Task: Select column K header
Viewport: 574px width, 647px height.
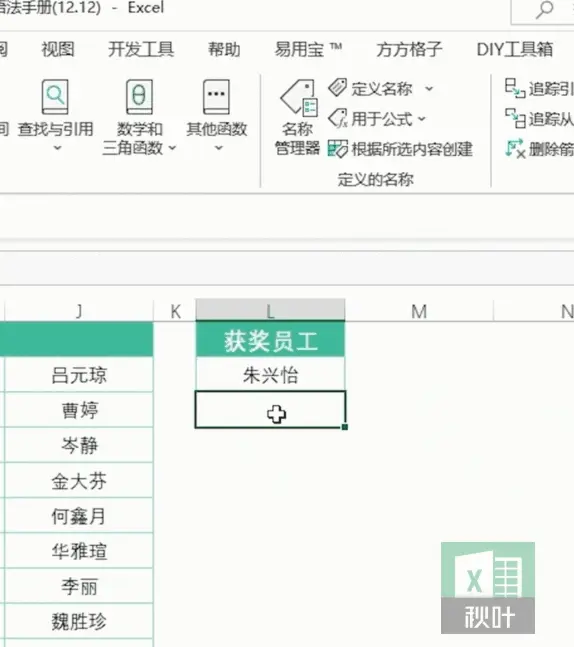Action: click(175, 311)
